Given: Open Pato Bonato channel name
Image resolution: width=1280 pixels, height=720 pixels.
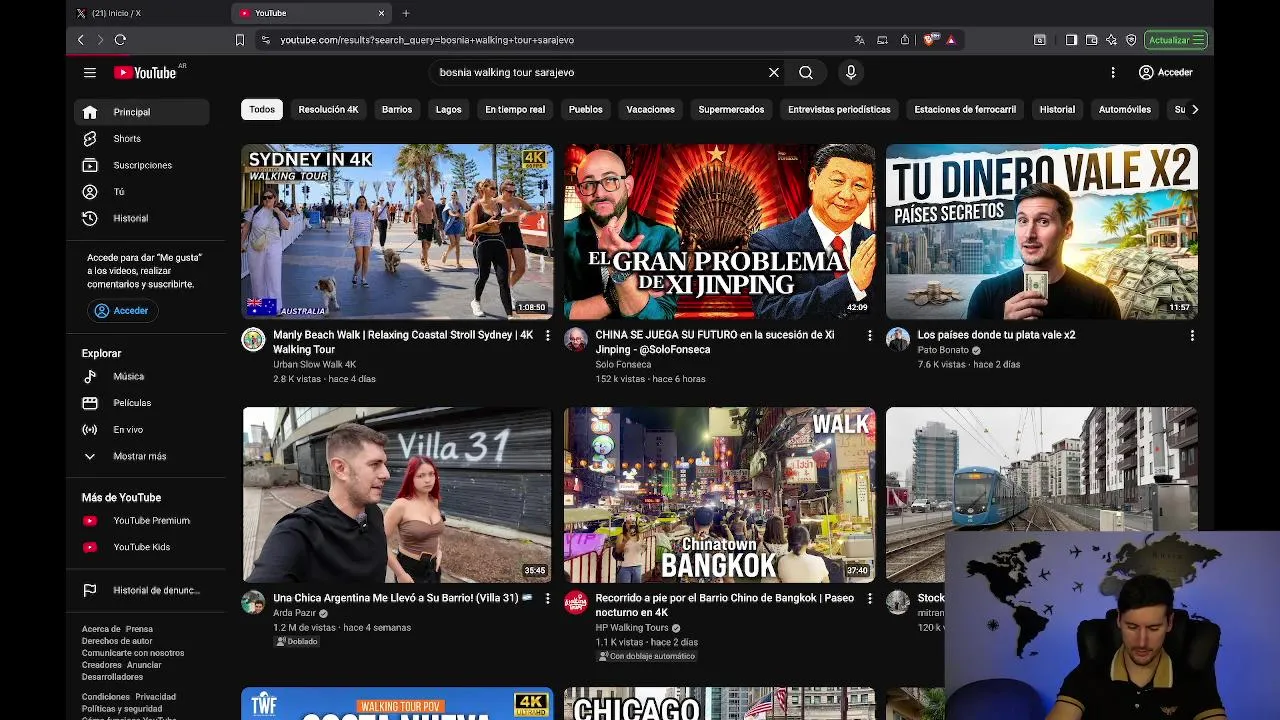Looking at the screenshot, I should click(x=943, y=350).
